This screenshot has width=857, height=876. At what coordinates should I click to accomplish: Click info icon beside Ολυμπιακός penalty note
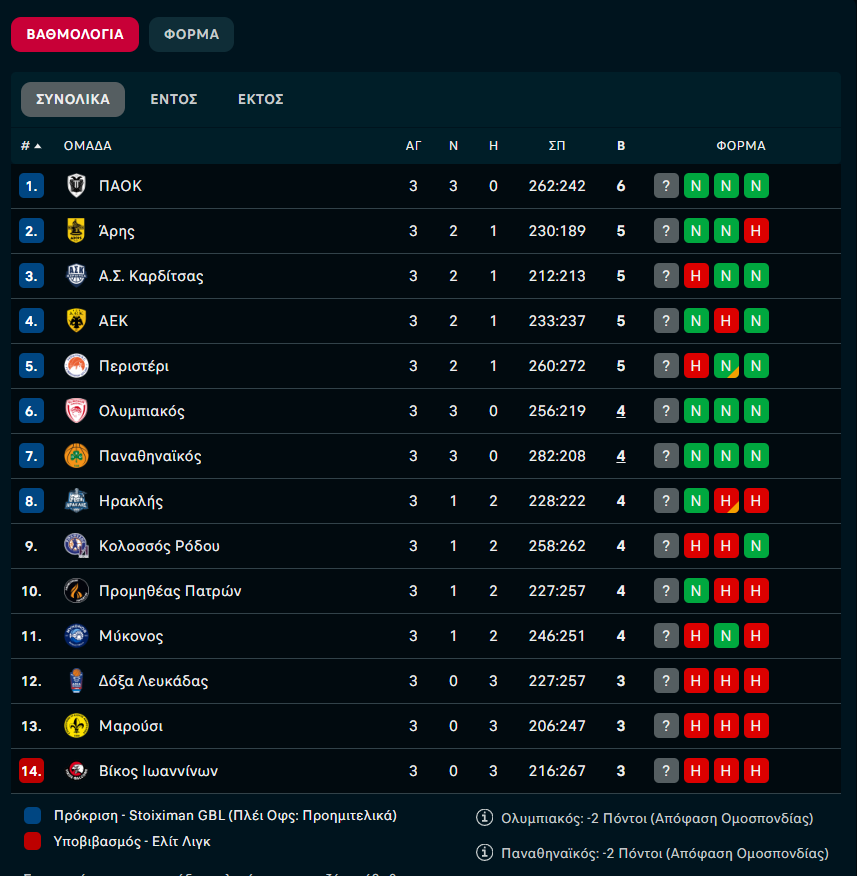click(x=484, y=818)
